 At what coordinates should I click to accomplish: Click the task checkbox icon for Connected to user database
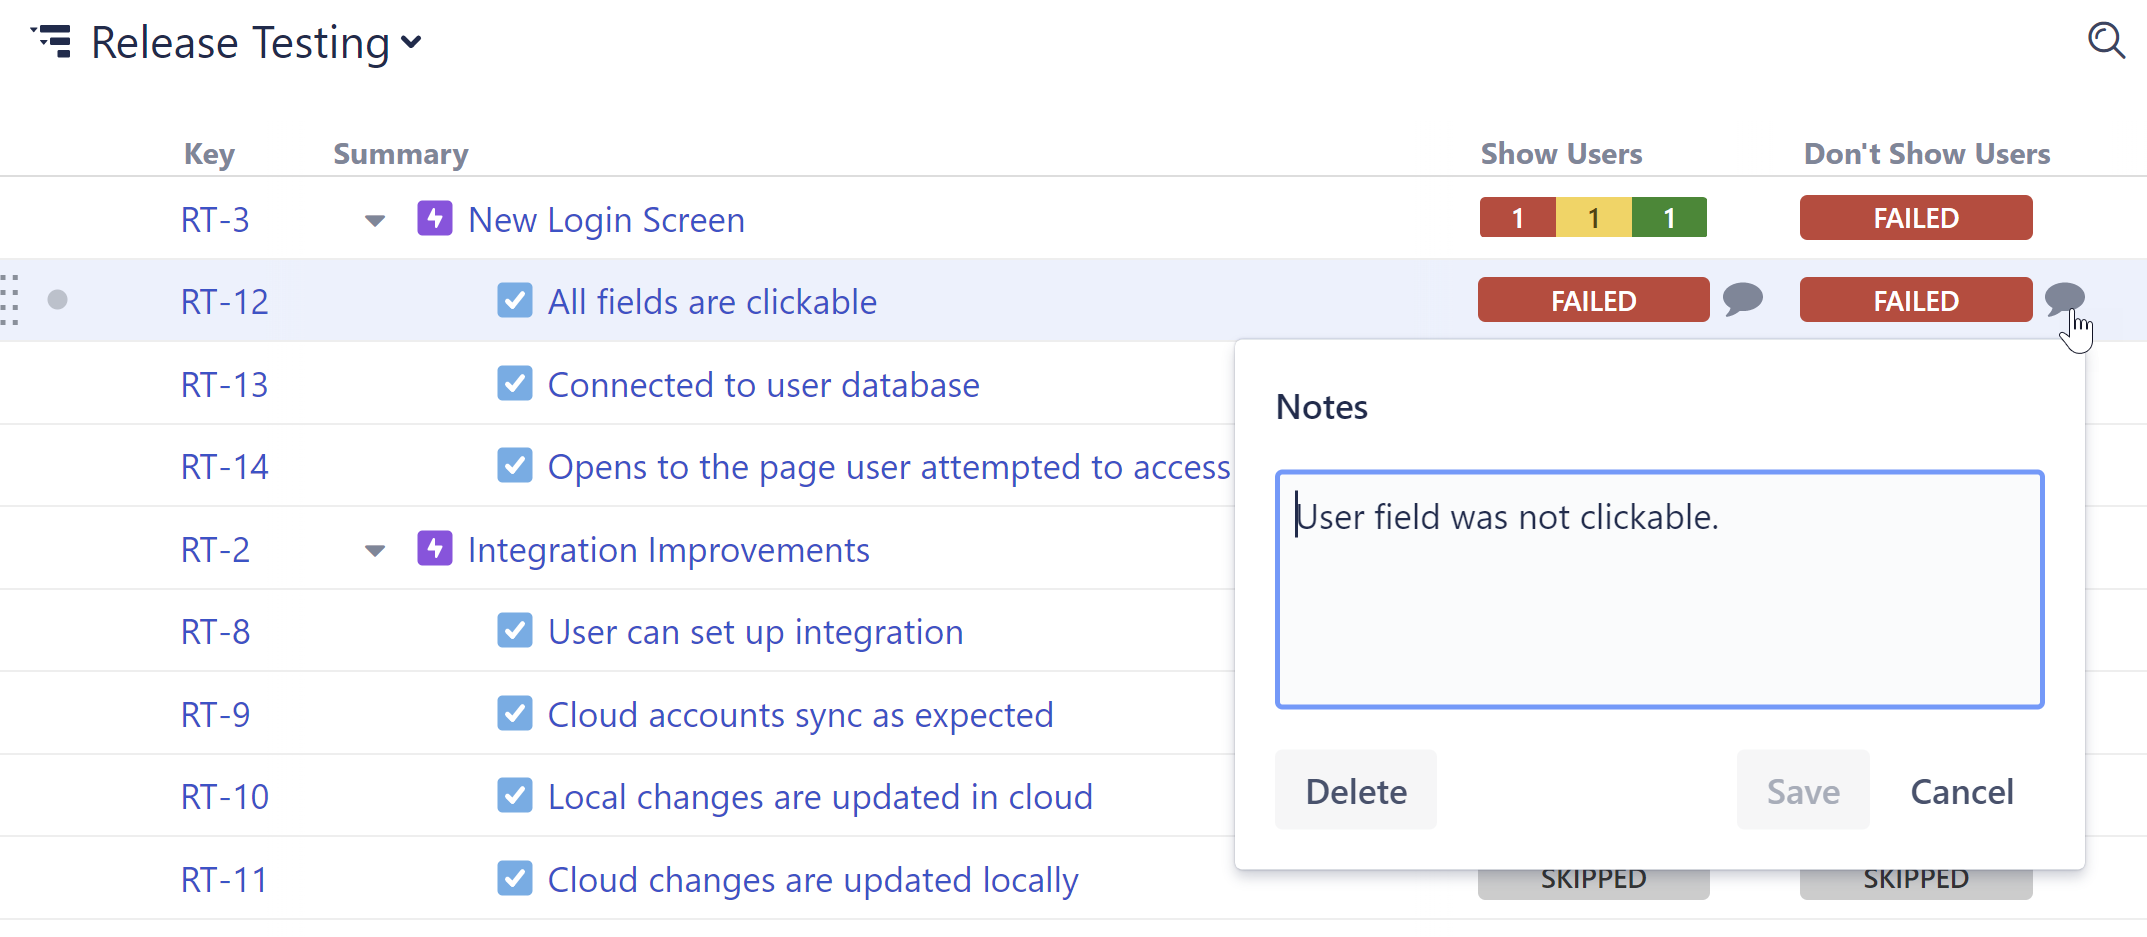pos(515,384)
